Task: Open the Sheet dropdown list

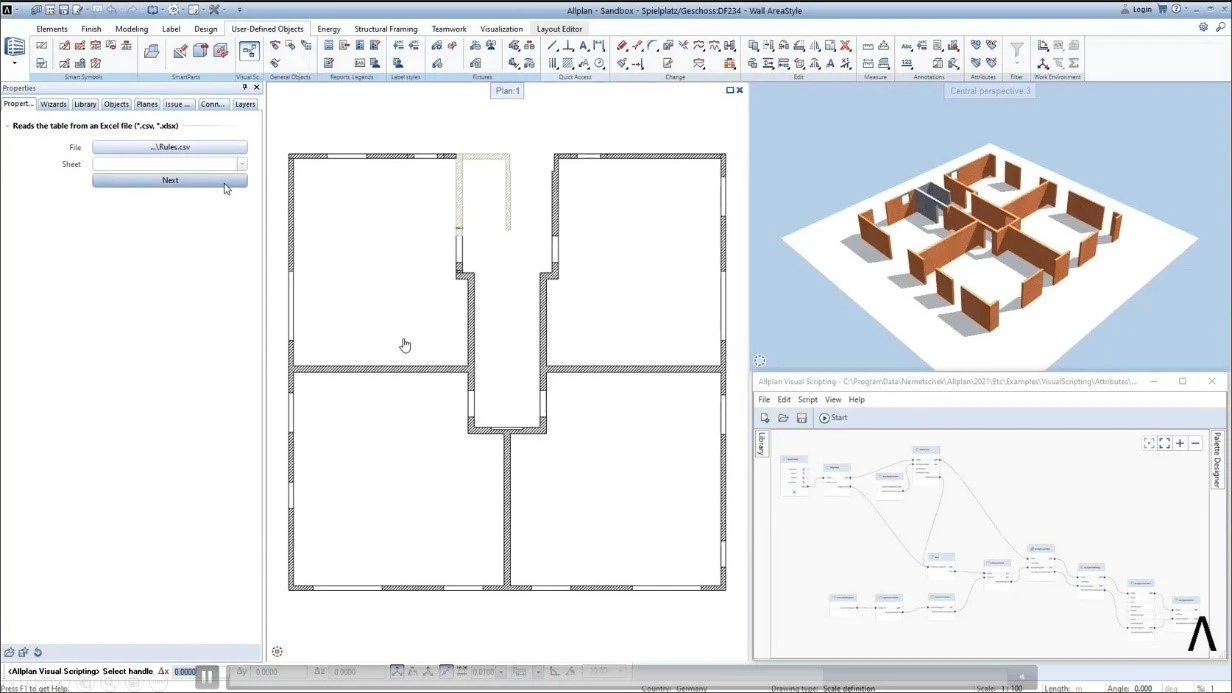Action: click(241, 164)
